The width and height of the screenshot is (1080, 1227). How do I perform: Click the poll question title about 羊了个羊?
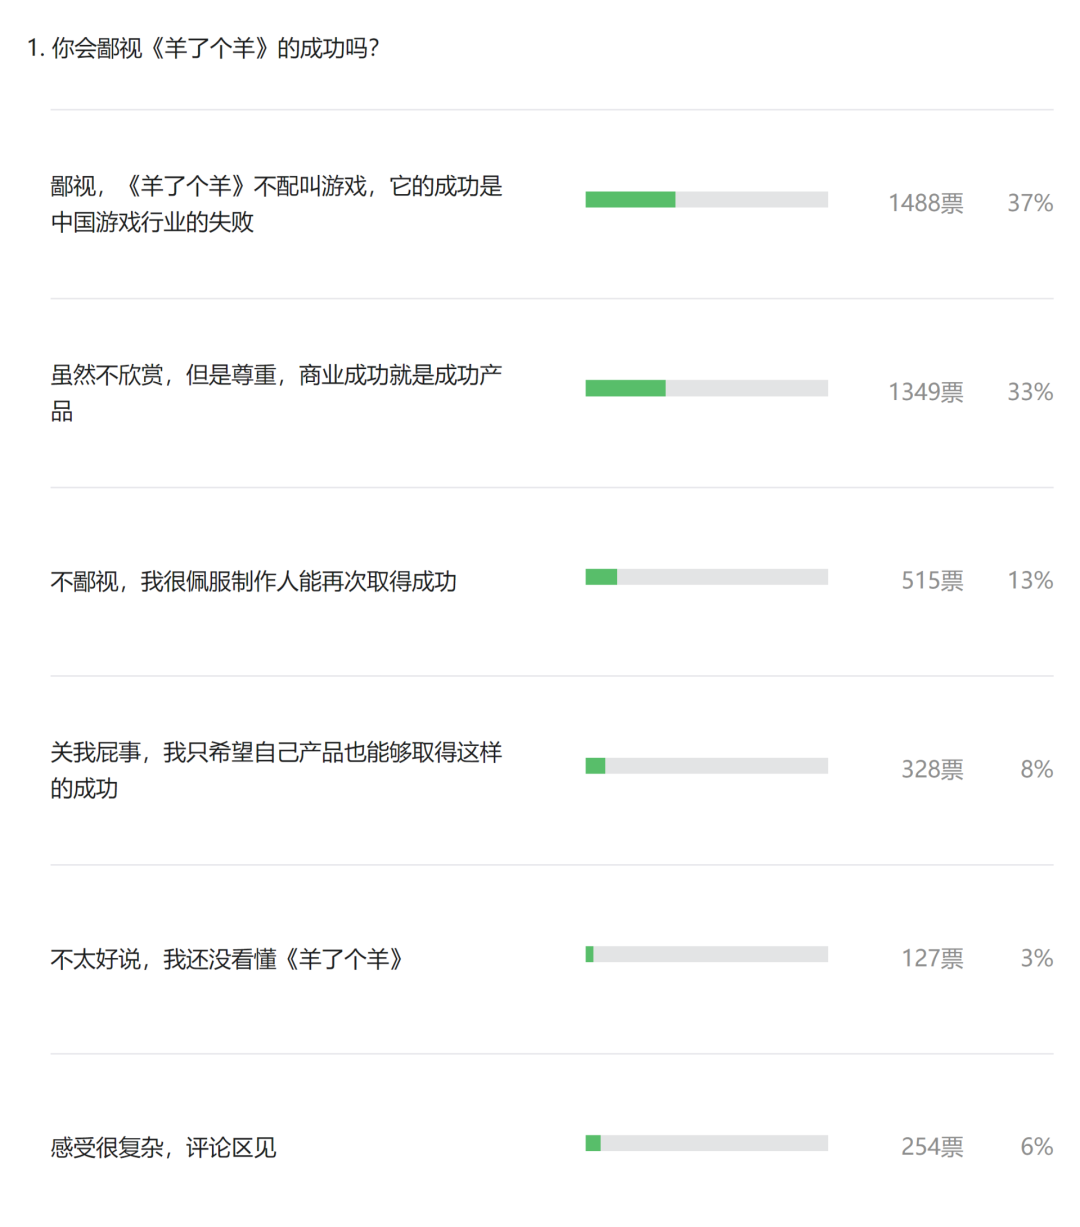click(x=203, y=48)
